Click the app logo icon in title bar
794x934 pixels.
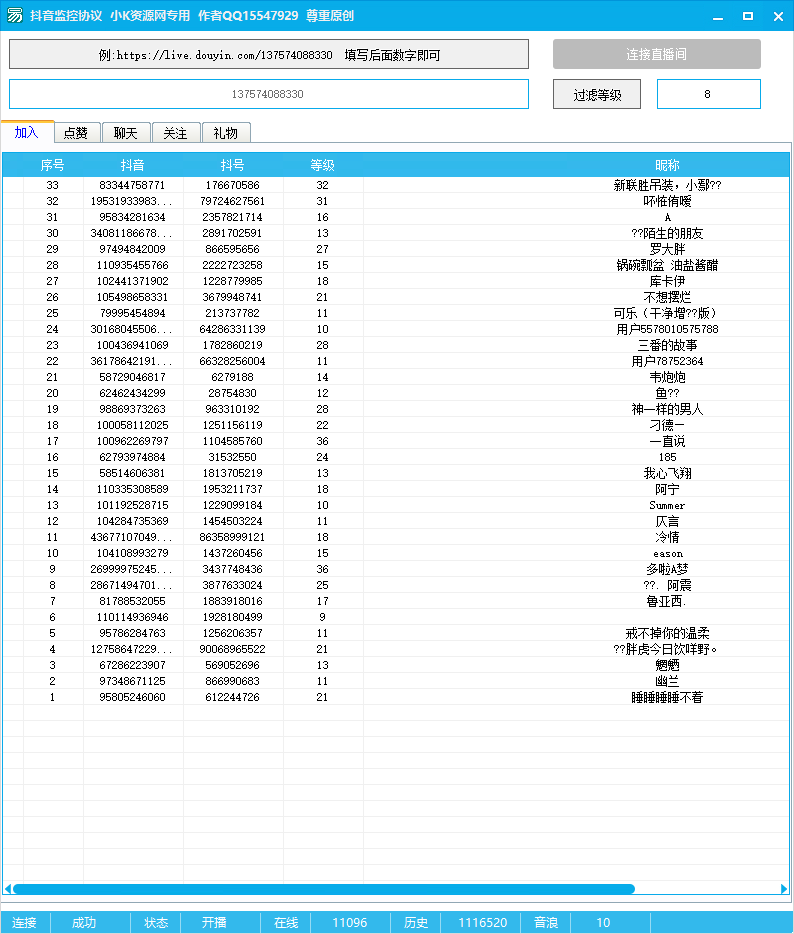[x=15, y=16]
